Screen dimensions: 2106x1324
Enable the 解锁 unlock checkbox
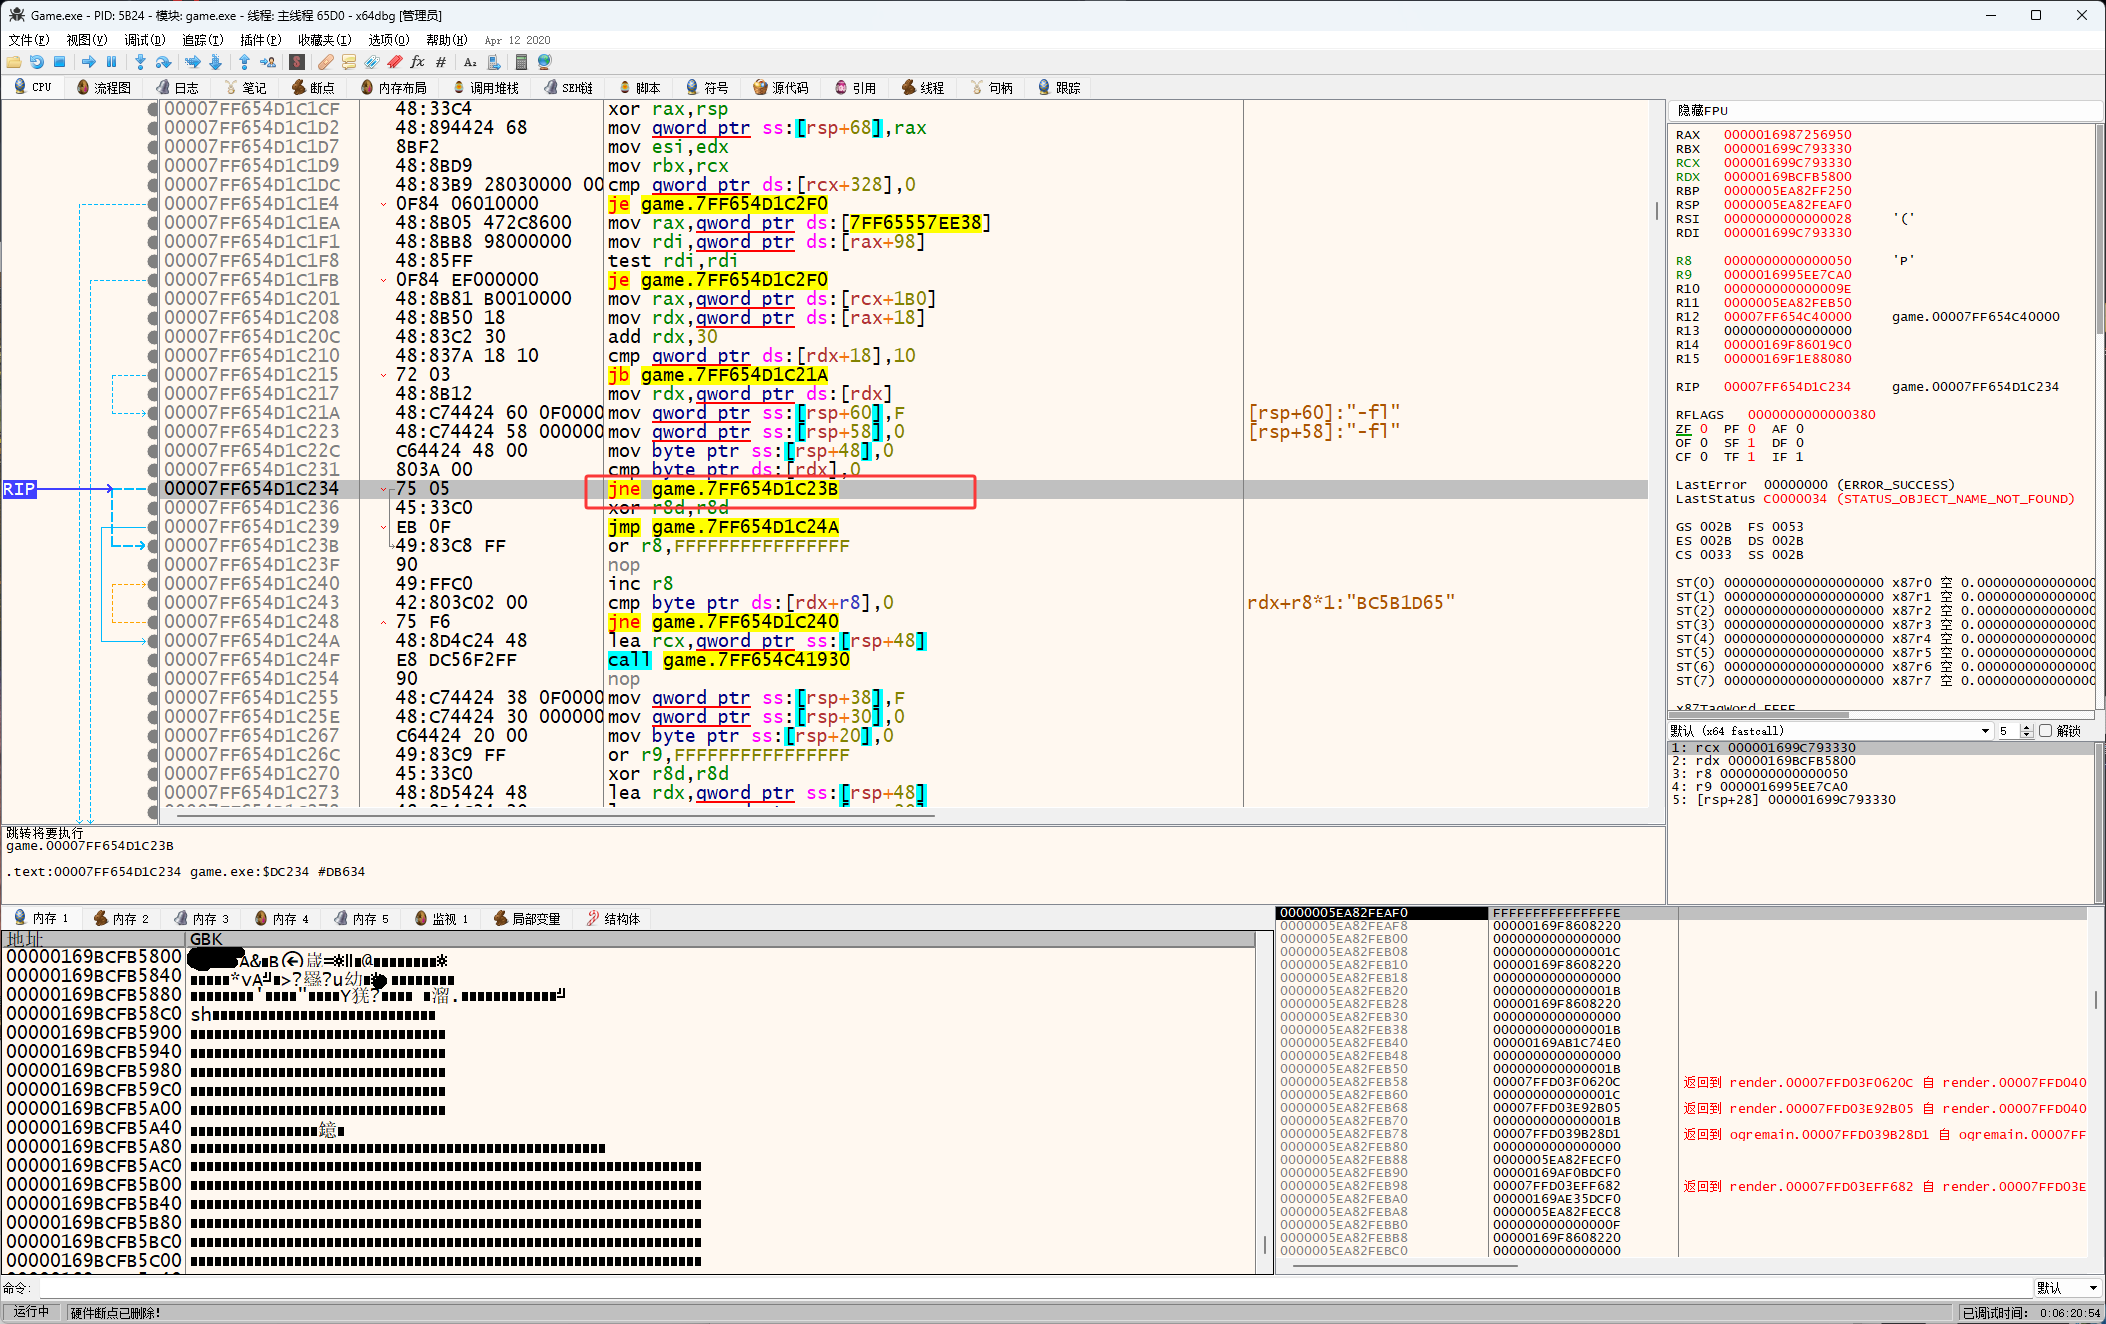coord(2046,731)
